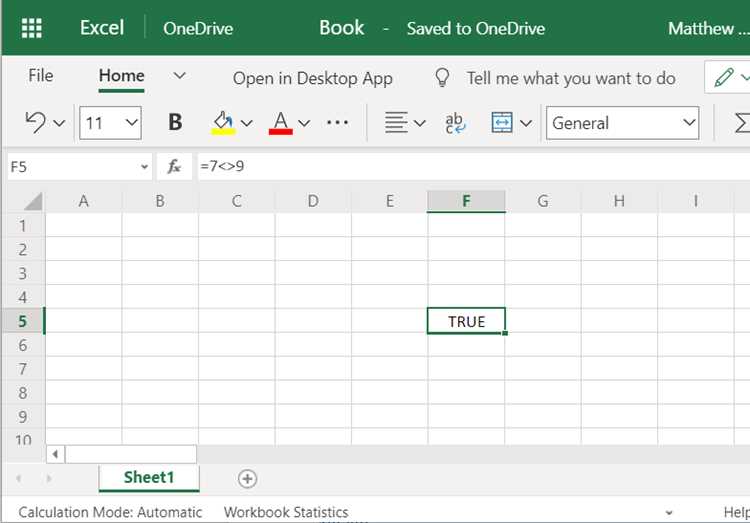
Task: Expand the ribbon tabs chevron beside Home
Action: [179, 76]
